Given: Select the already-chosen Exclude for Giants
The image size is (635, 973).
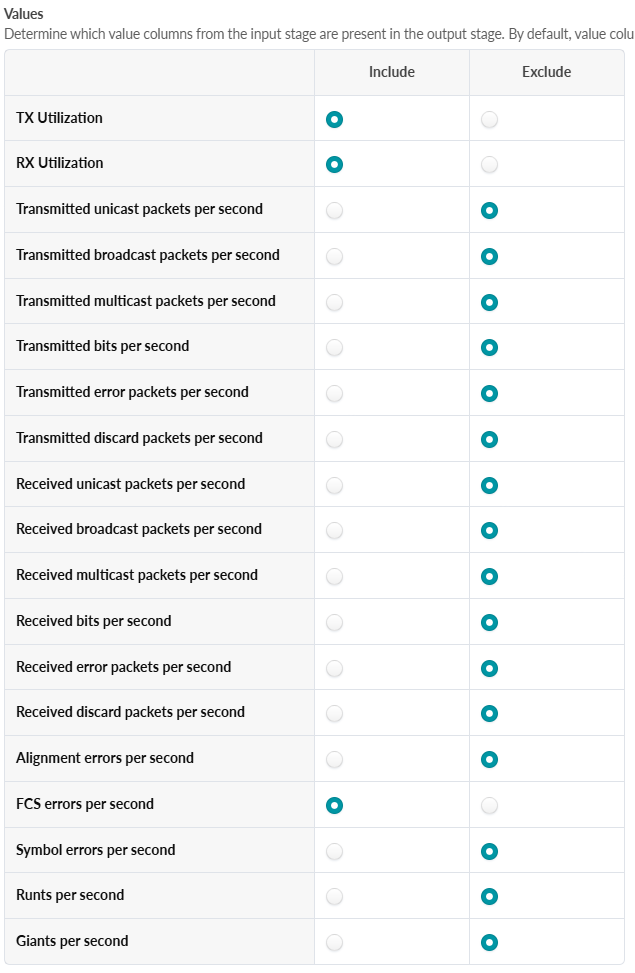Looking at the screenshot, I should pos(489,943).
